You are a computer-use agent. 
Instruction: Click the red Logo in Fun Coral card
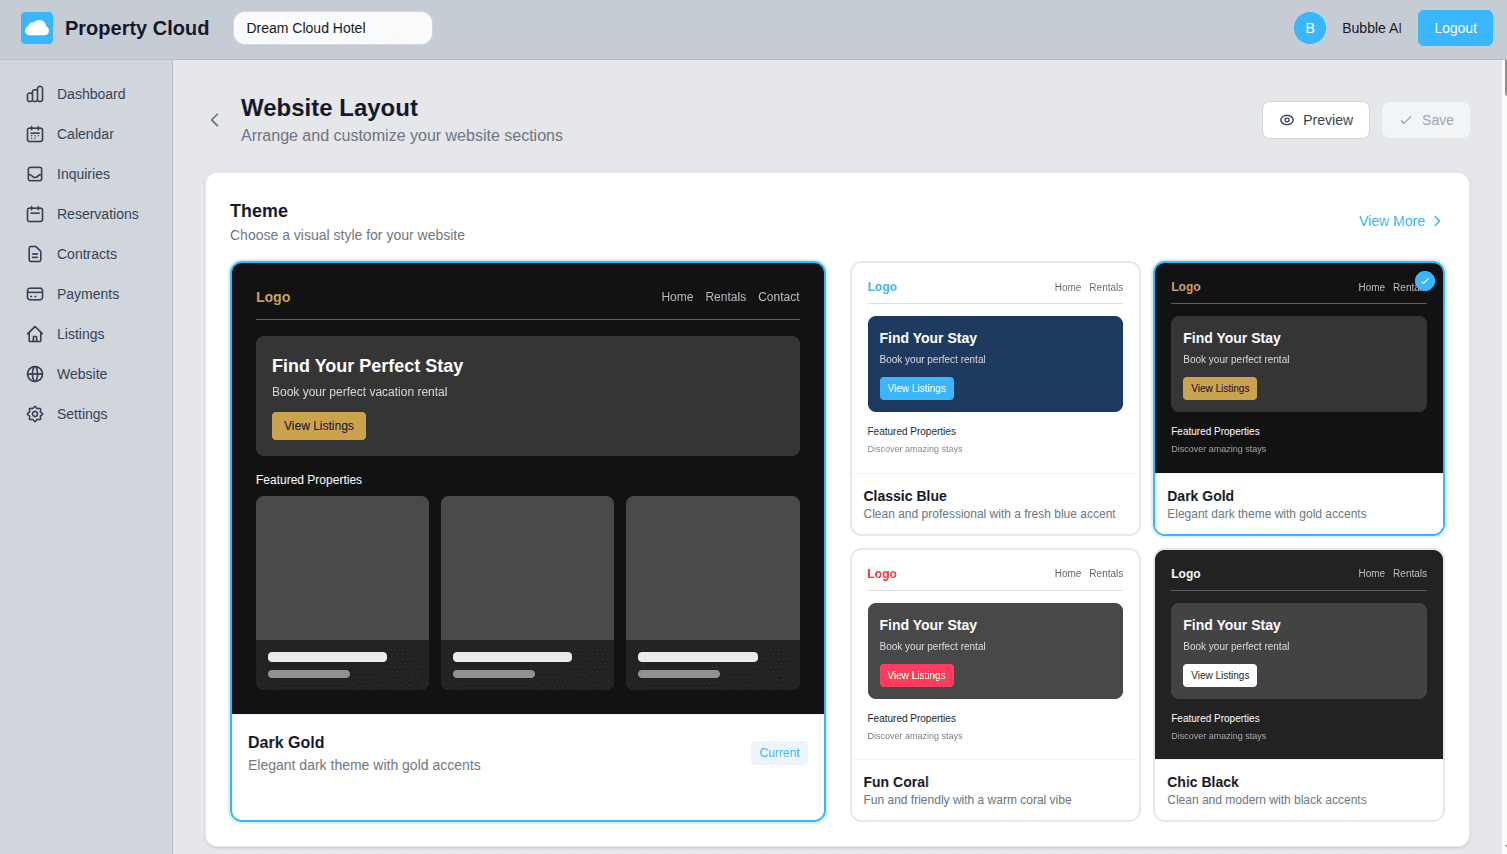coord(882,574)
